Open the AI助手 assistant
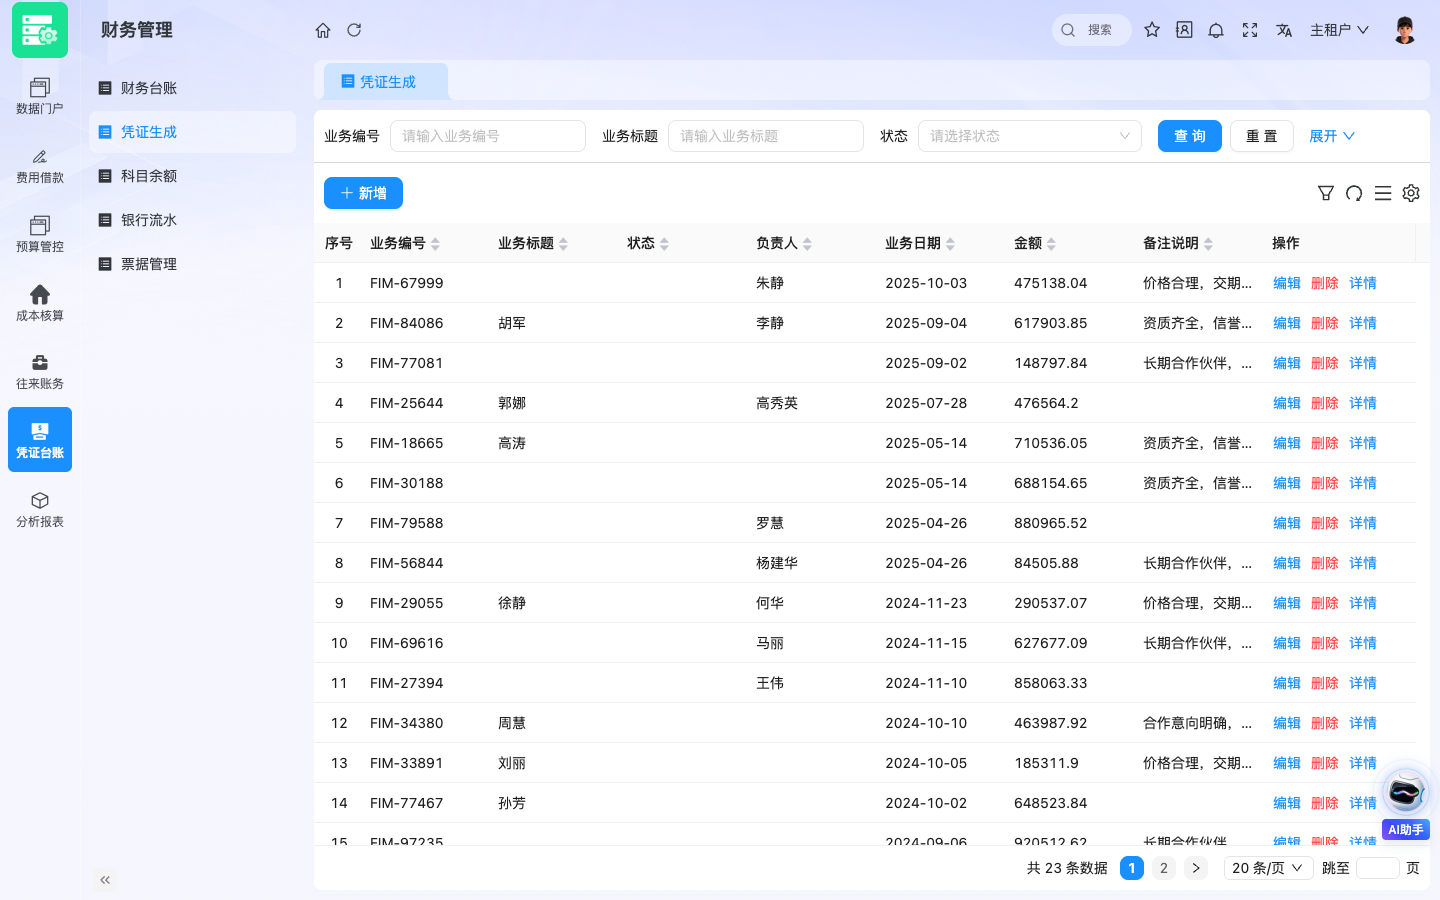The width and height of the screenshot is (1440, 900). pos(1406,803)
